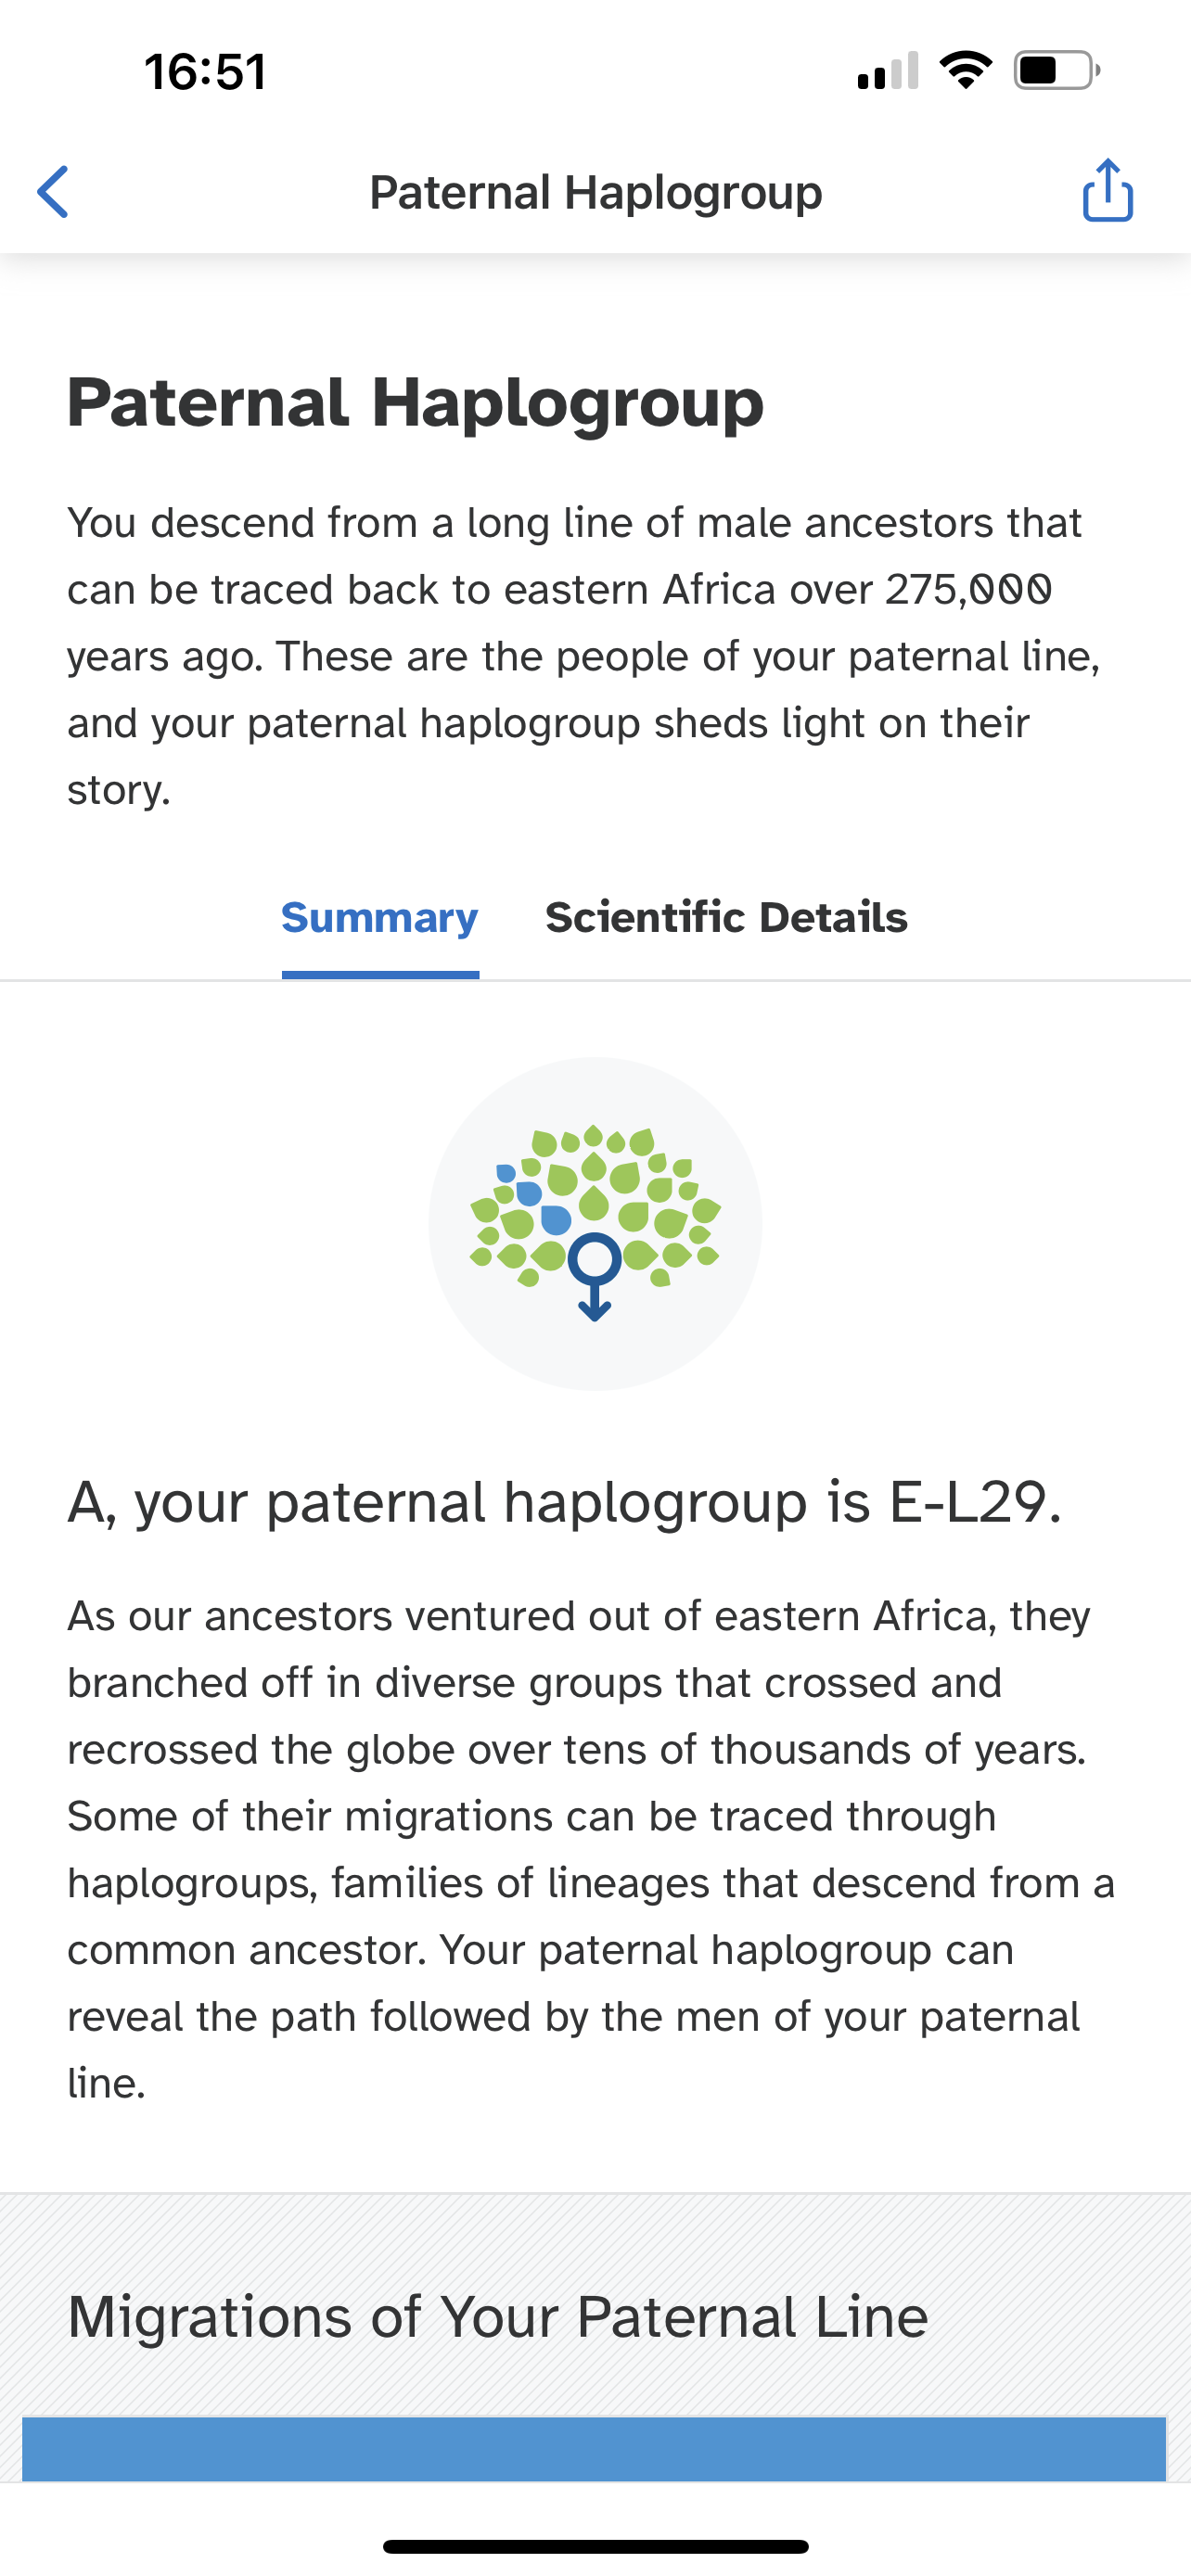The width and height of the screenshot is (1191, 2576).
Task: Tap the blue back chevron
Action: 53,191
